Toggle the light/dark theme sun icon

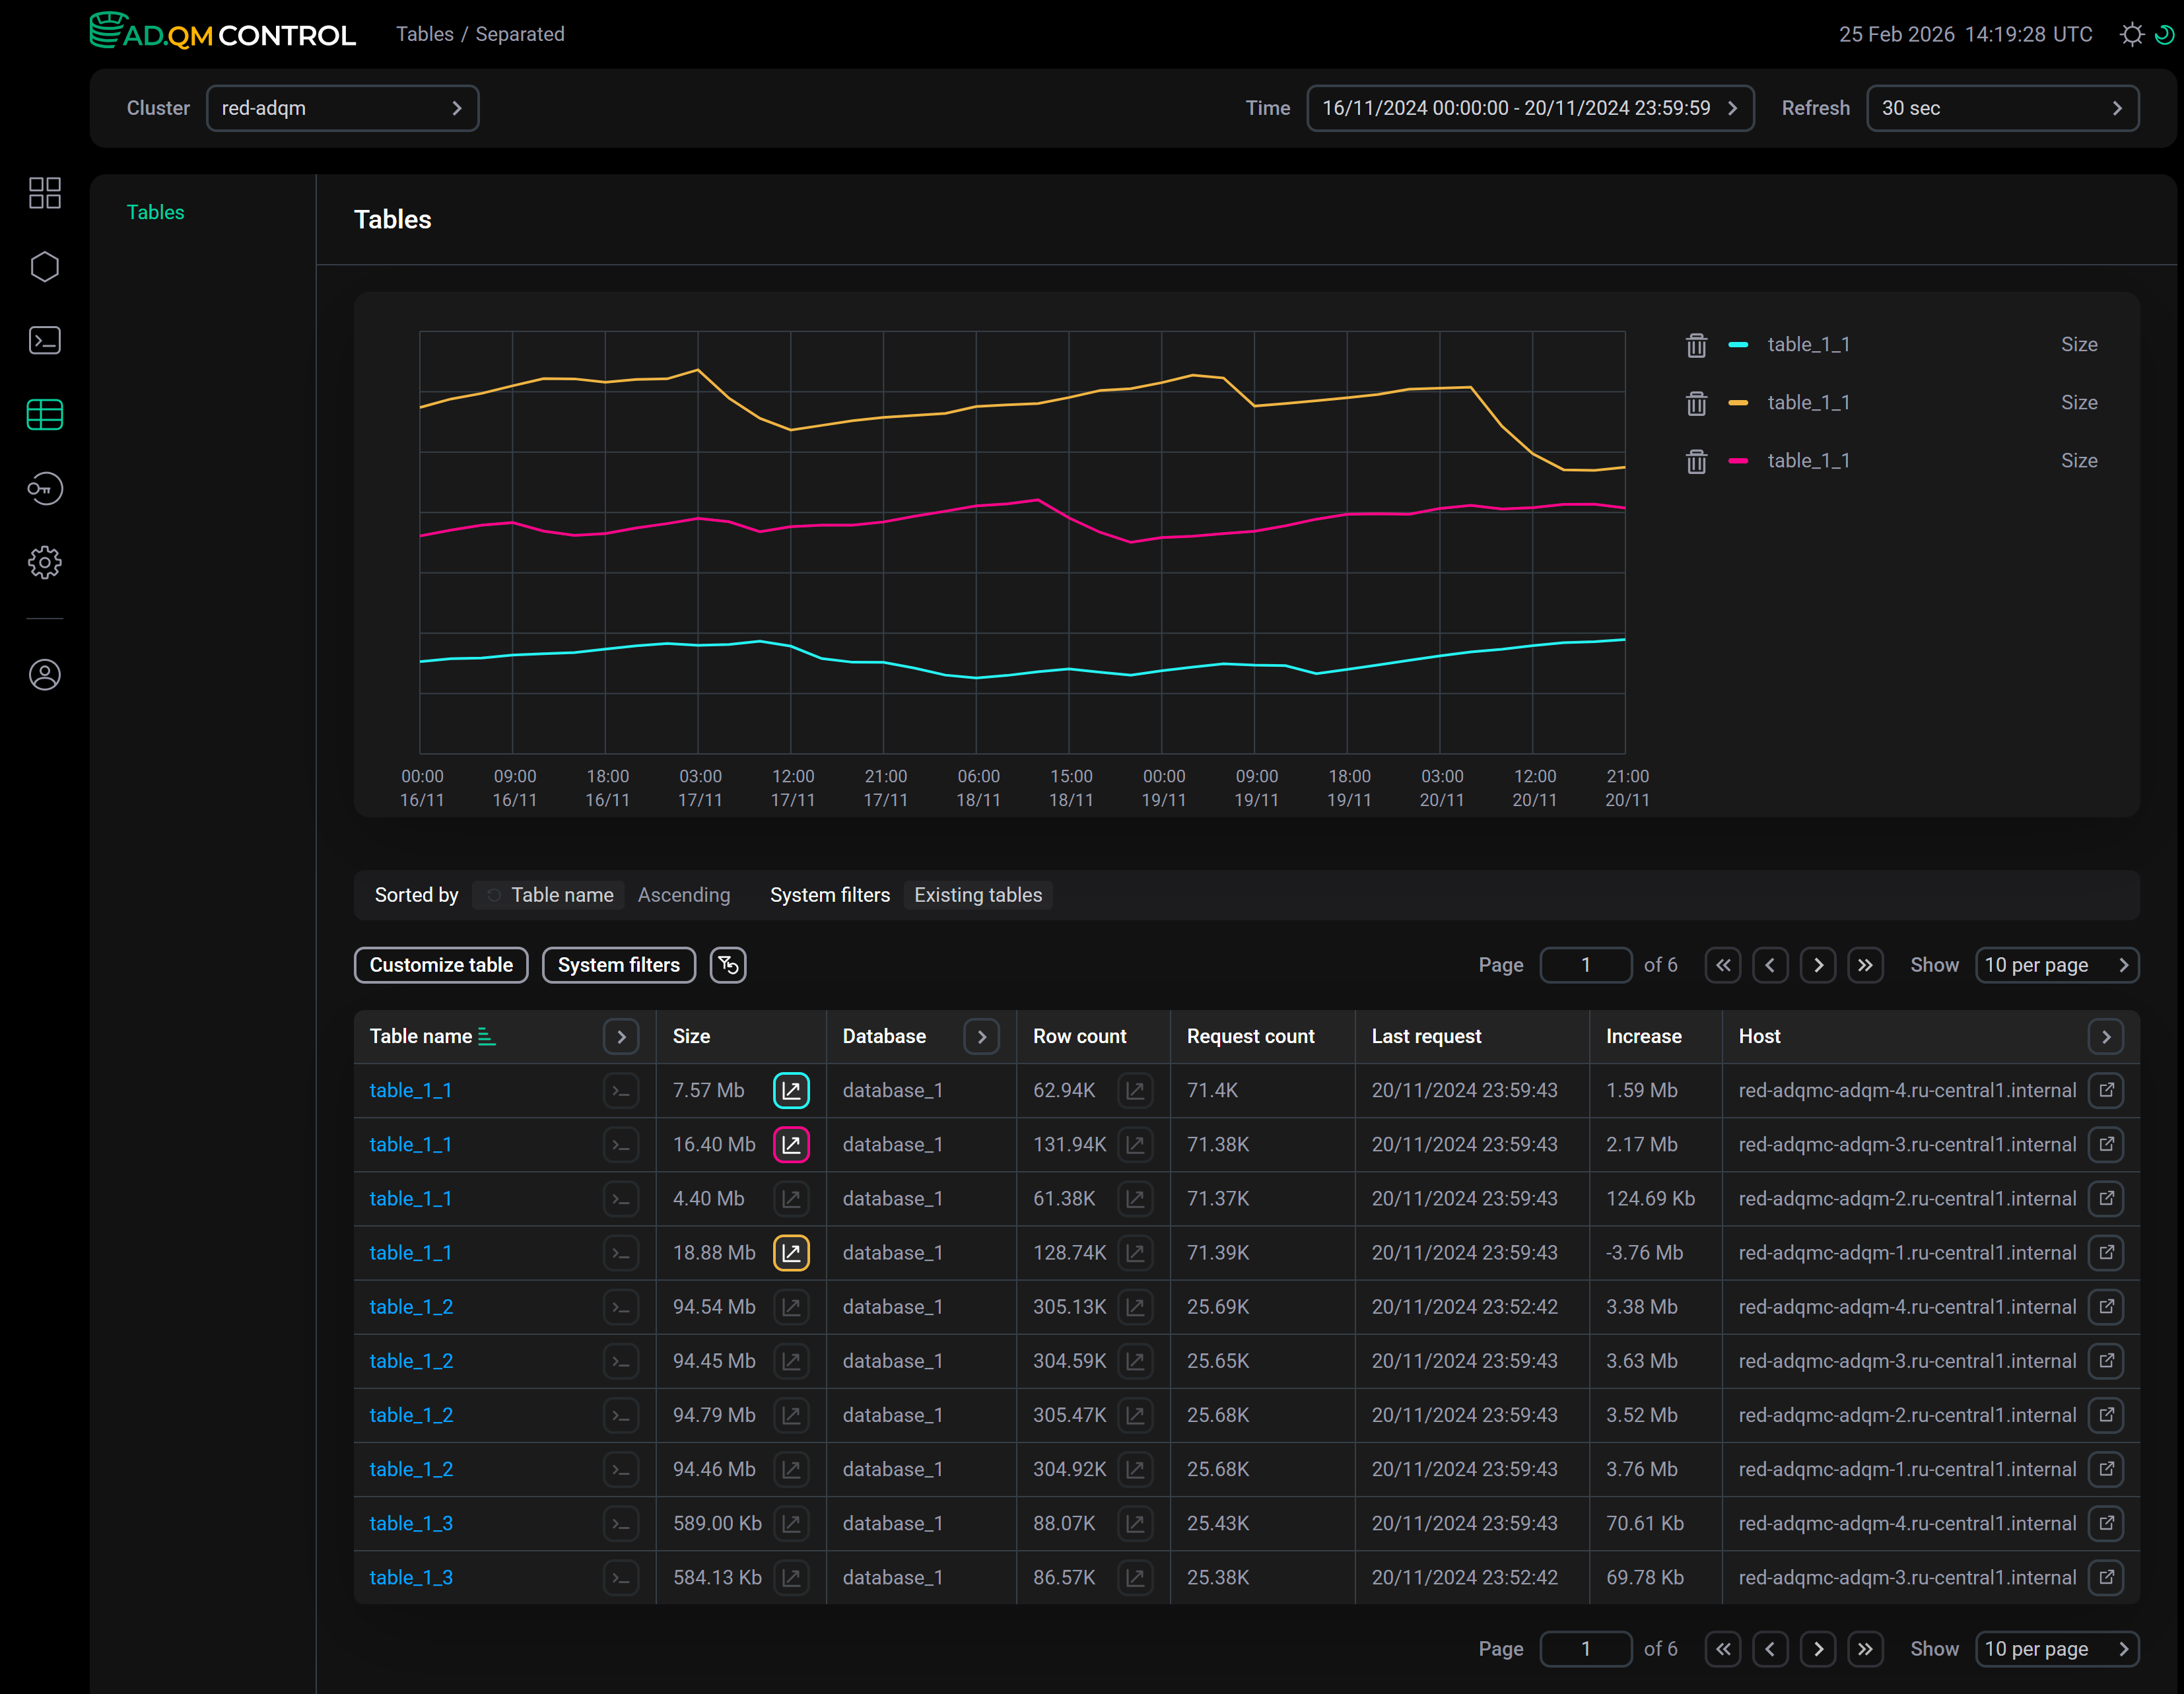[2131, 35]
